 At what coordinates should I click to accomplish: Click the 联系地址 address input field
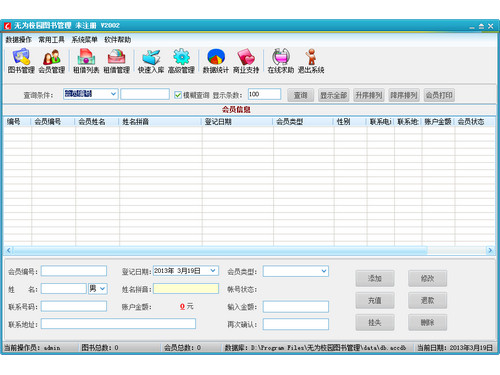coord(118,324)
